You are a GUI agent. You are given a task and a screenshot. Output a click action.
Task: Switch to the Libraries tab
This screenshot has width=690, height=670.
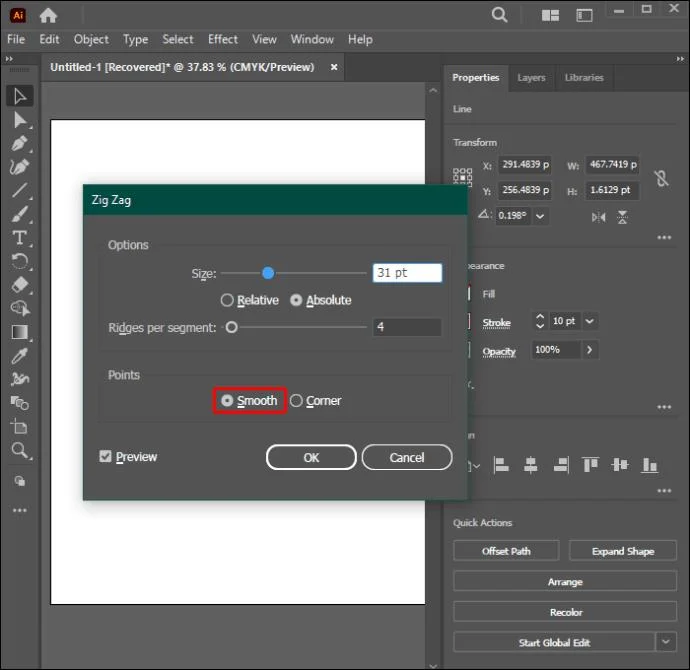[x=584, y=77]
